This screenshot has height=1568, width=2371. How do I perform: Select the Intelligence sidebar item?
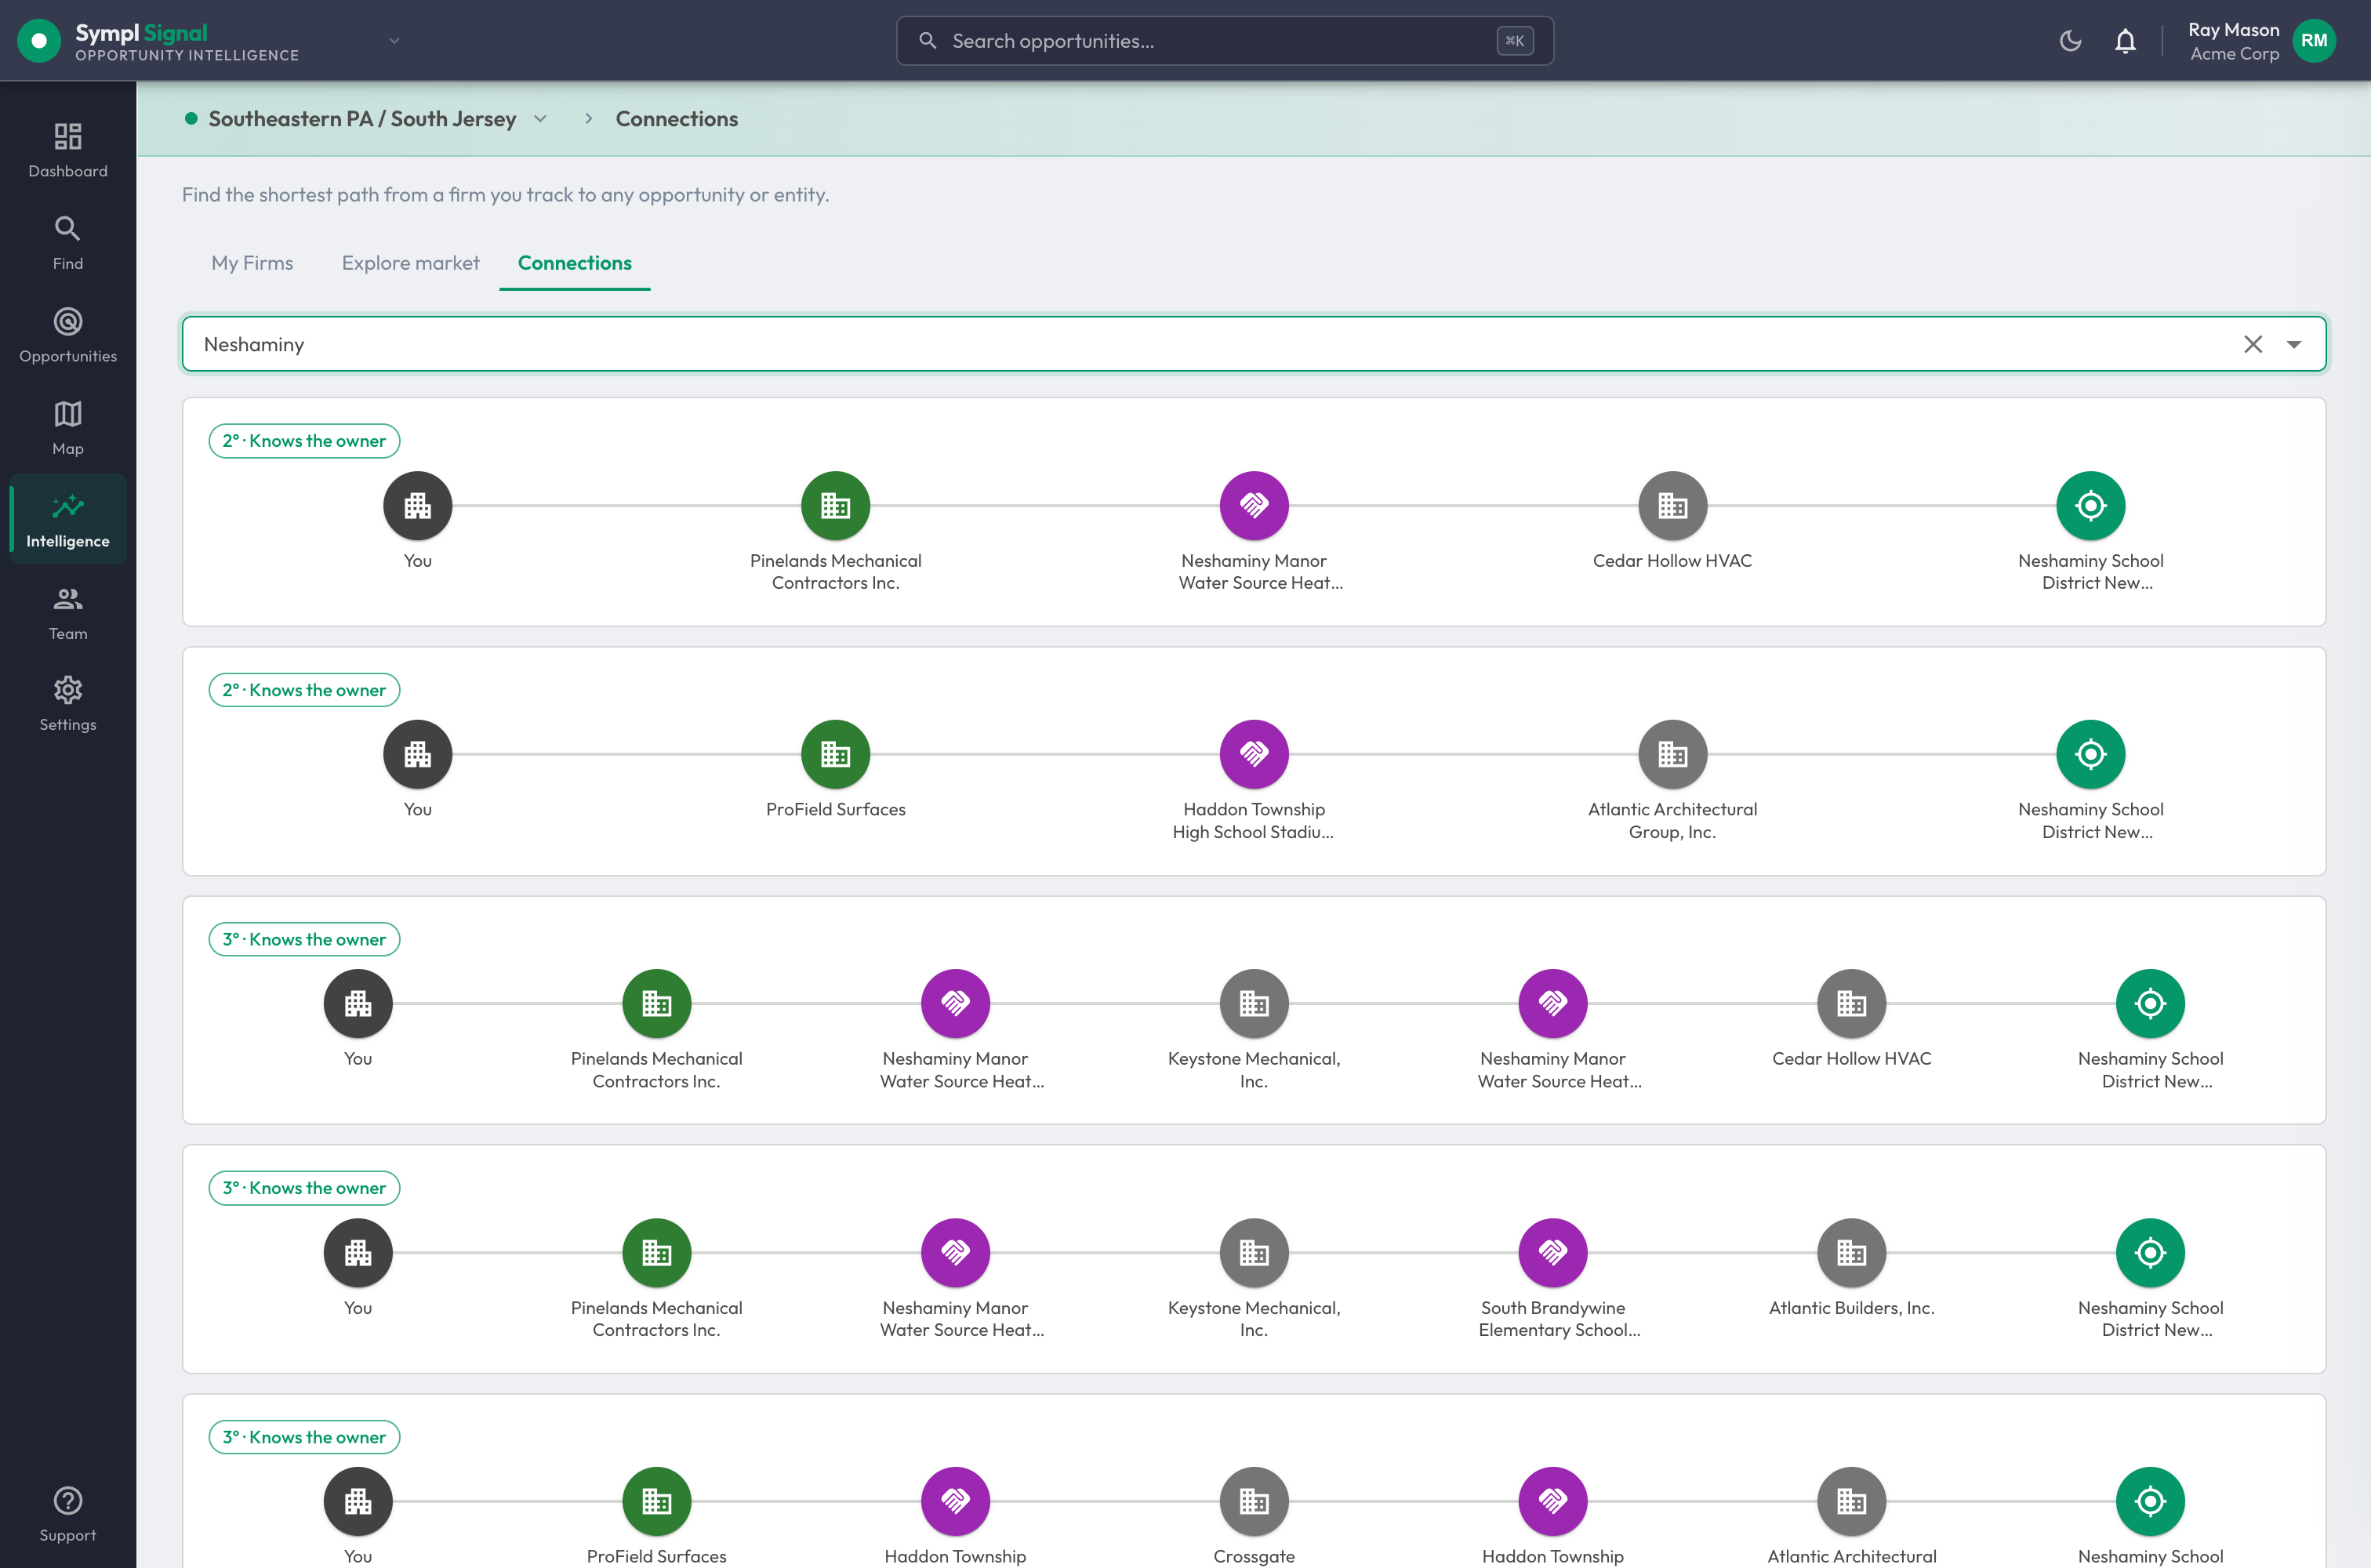tap(68, 520)
